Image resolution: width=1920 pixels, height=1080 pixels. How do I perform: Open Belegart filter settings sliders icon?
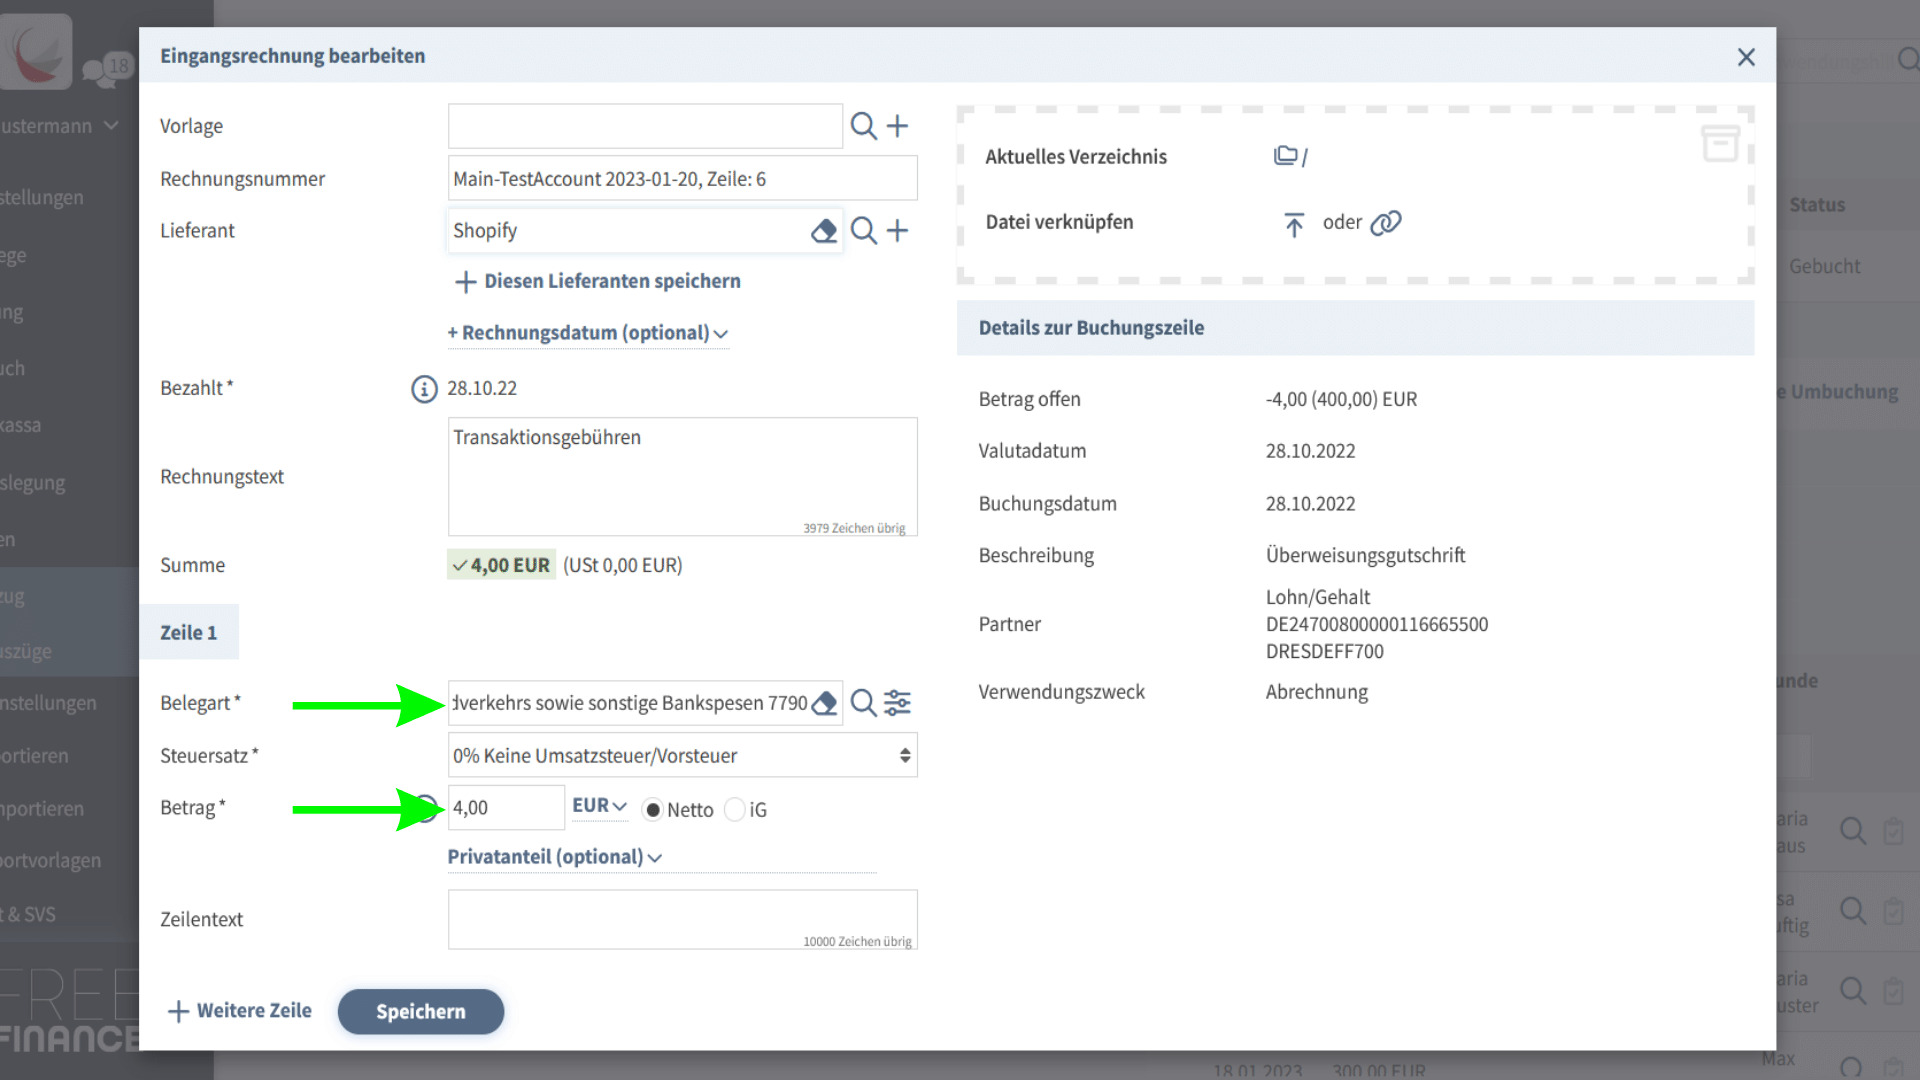pyautogui.click(x=898, y=703)
